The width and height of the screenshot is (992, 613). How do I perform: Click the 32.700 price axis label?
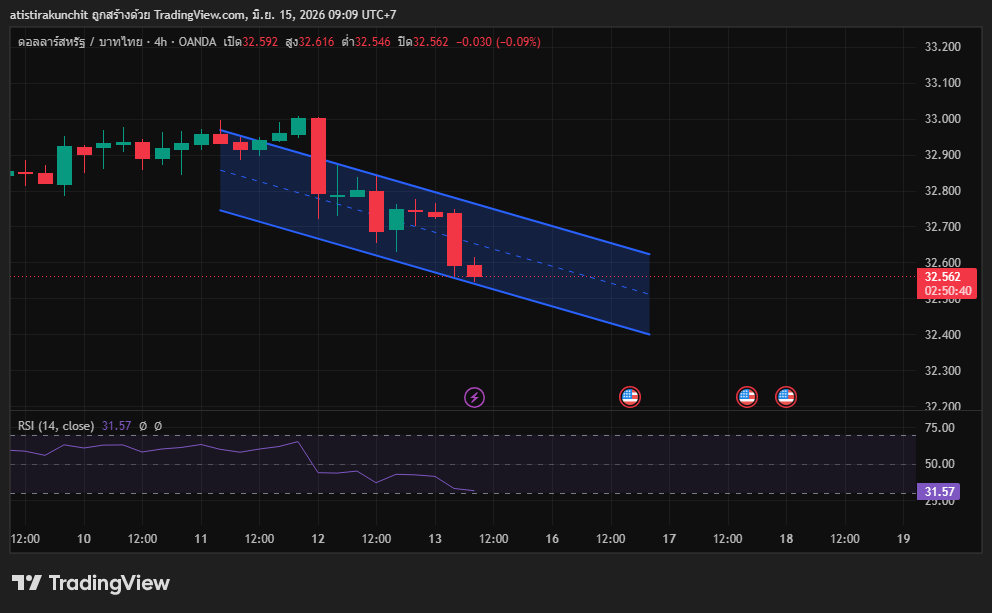tap(943, 226)
